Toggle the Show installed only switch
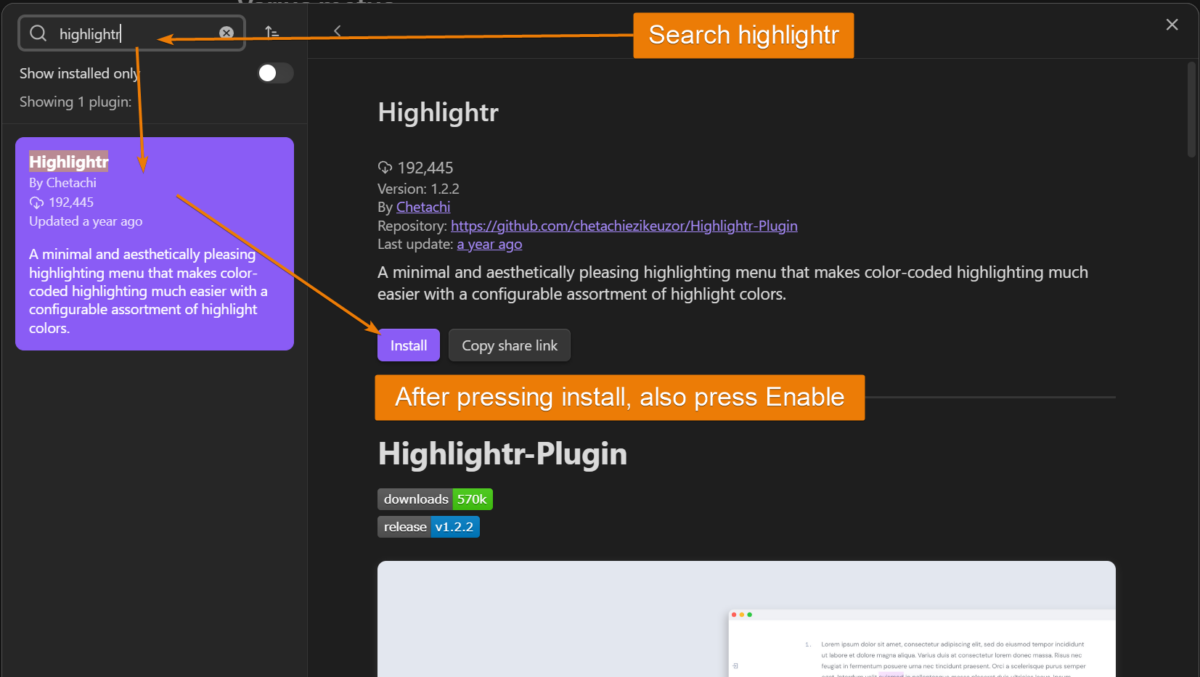 [274, 72]
